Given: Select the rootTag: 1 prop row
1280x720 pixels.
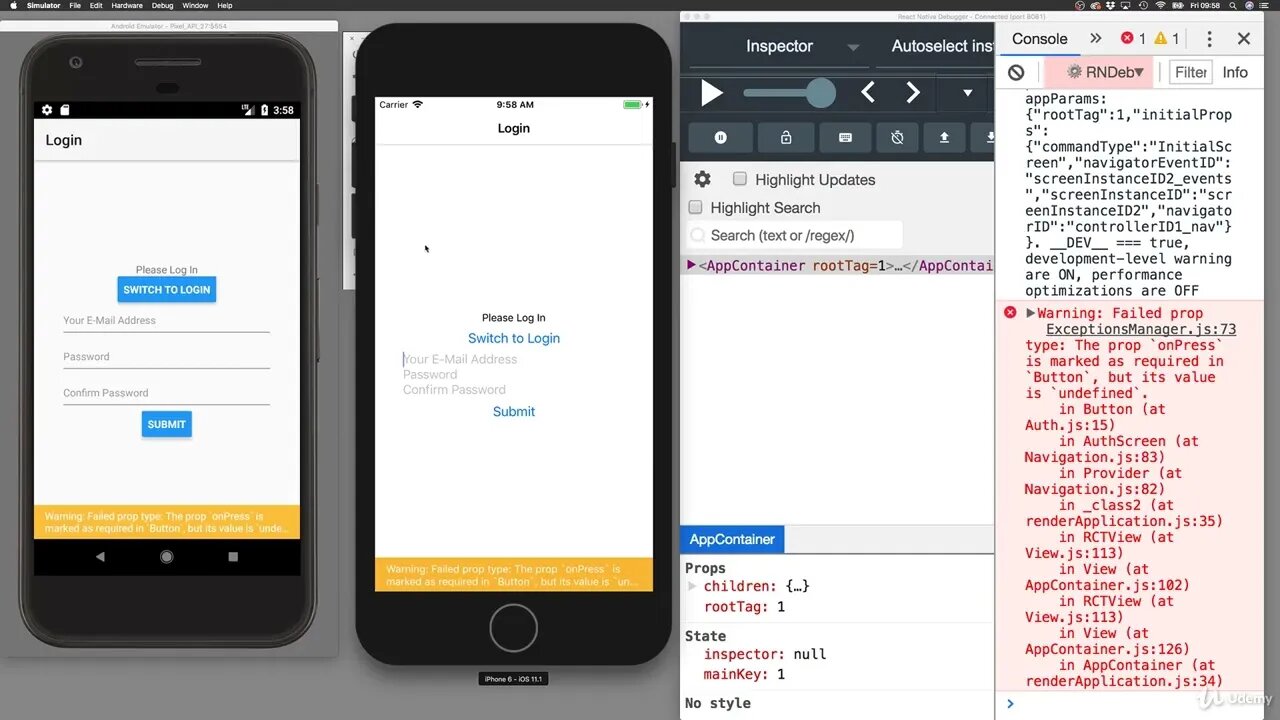Looking at the screenshot, I should click(744, 607).
